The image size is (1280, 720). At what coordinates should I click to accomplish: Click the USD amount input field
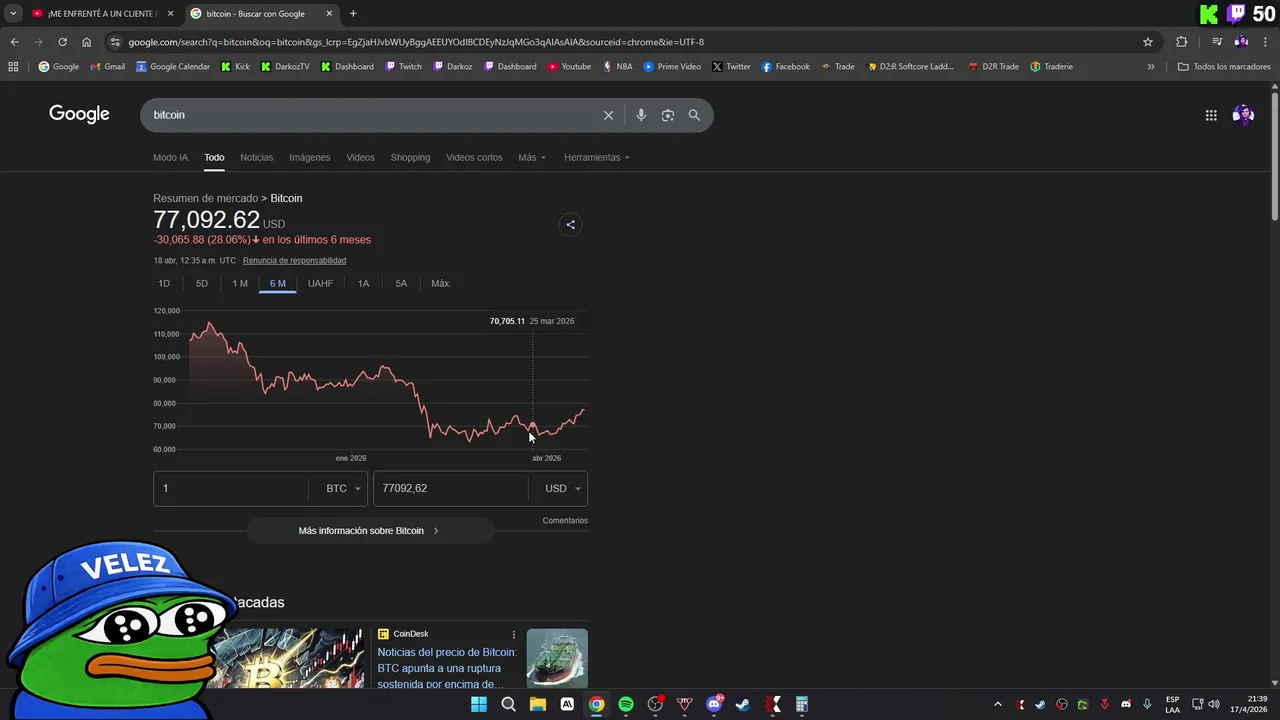(451, 489)
